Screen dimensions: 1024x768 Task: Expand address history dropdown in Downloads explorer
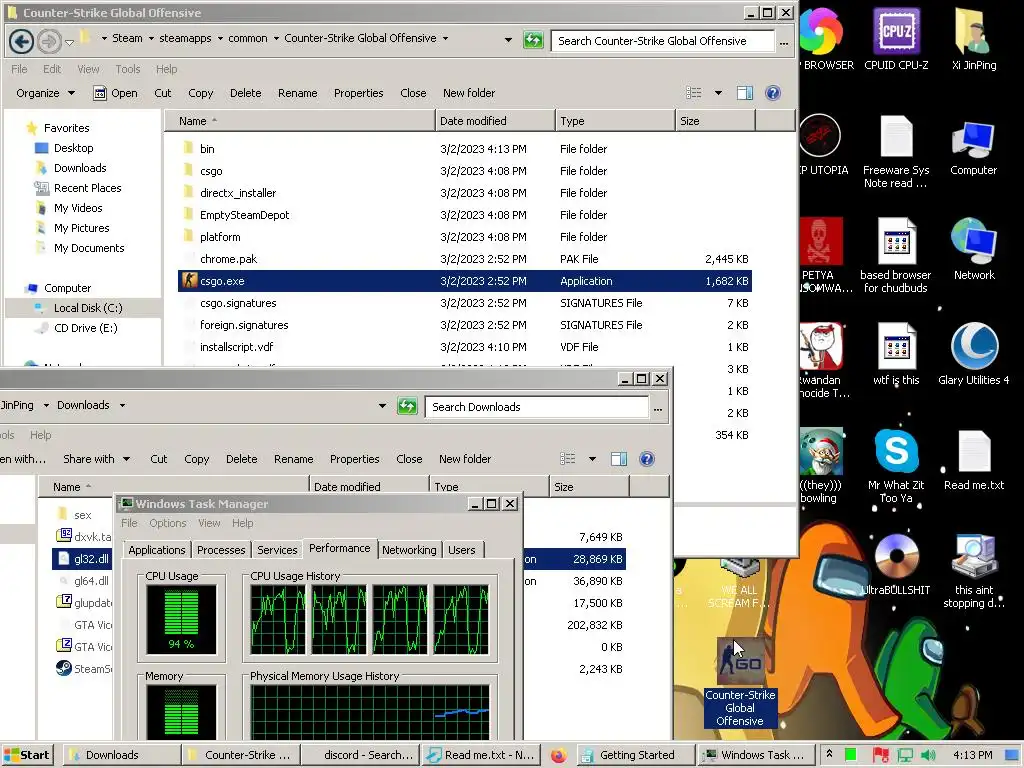[382, 406]
